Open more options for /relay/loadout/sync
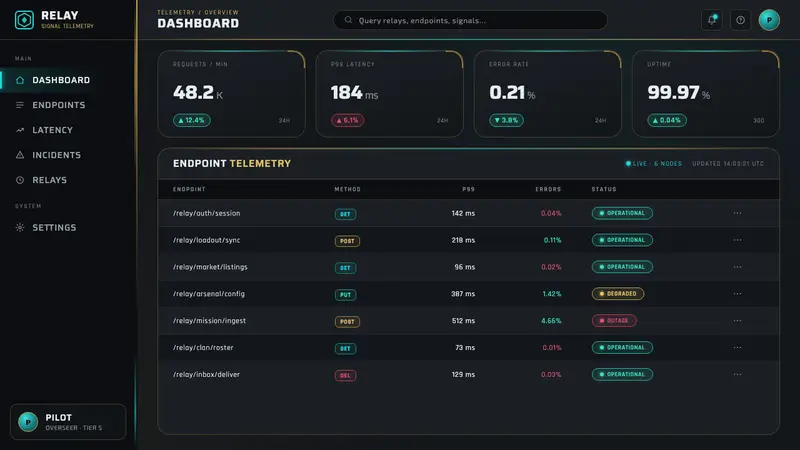Viewport: 800px width, 450px height. click(737, 240)
